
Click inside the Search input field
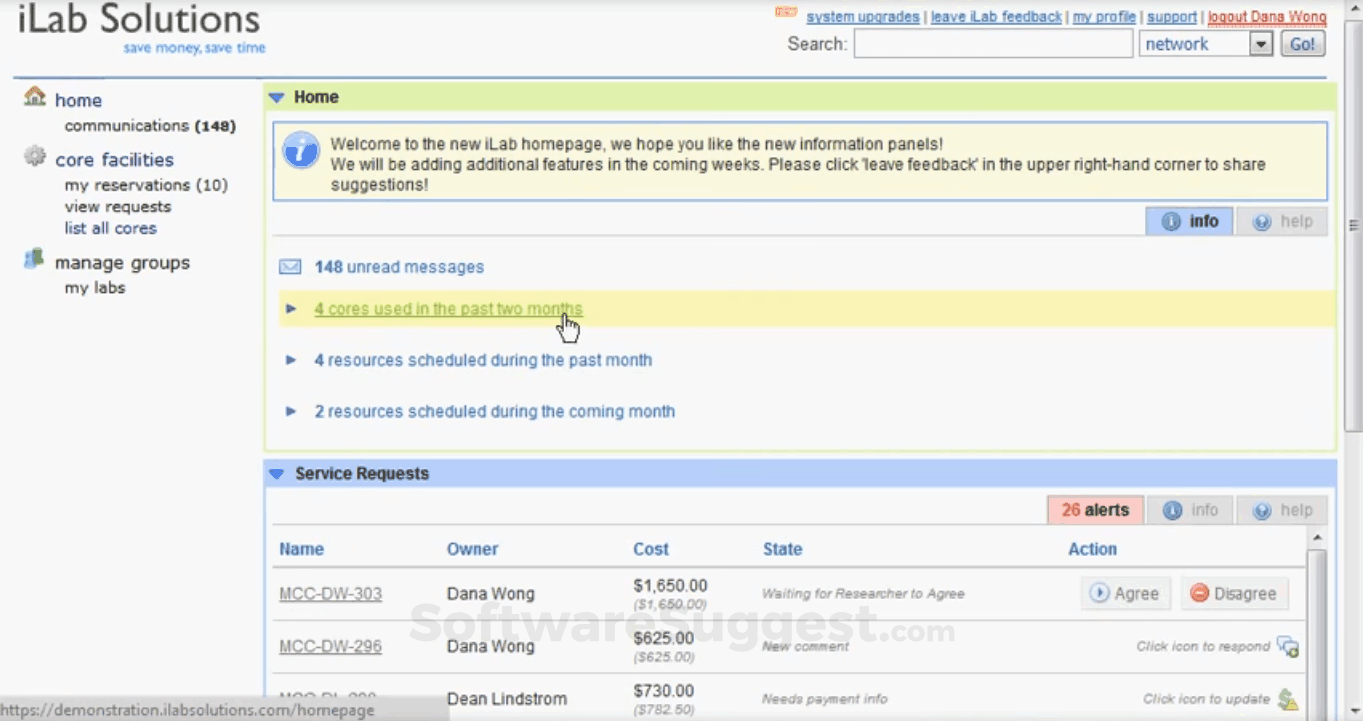(x=992, y=43)
